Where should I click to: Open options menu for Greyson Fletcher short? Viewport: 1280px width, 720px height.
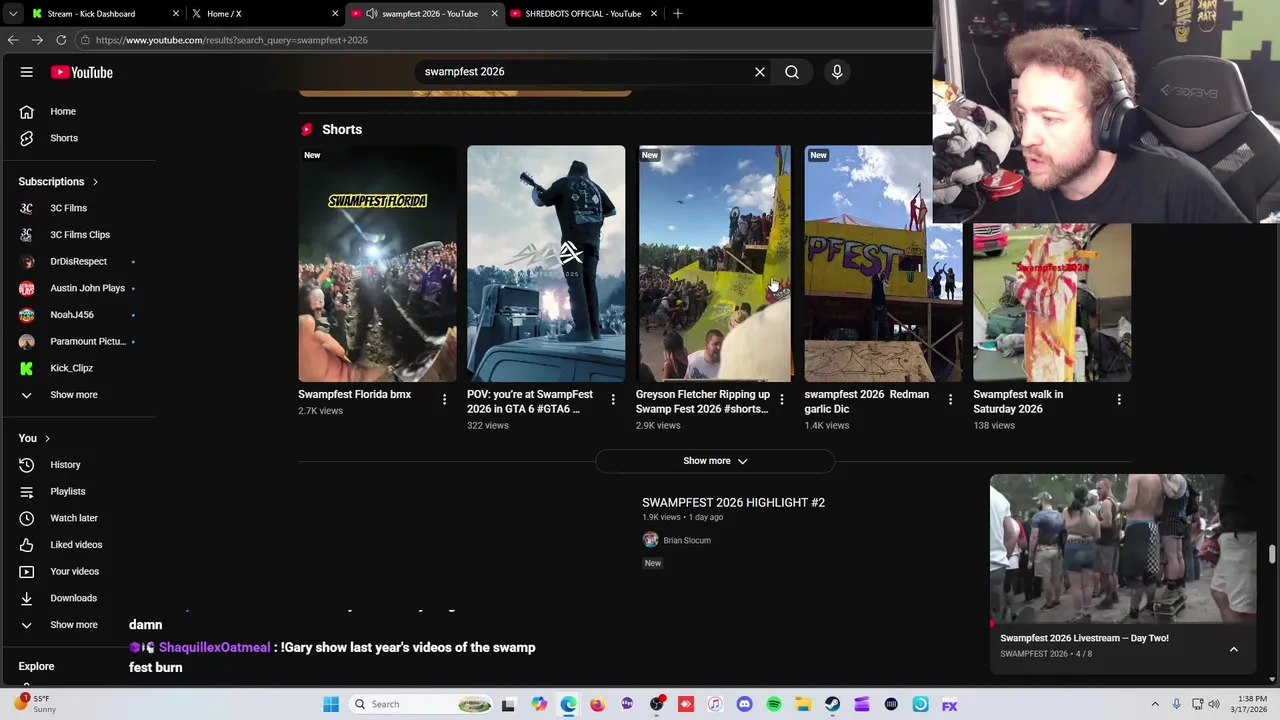(x=782, y=399)
